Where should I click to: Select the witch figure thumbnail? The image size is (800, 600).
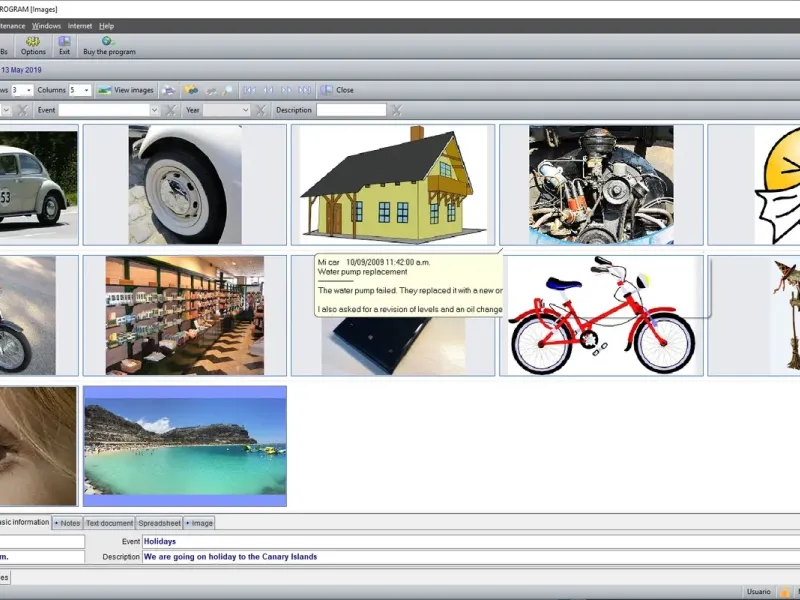(x=754, y=316)
